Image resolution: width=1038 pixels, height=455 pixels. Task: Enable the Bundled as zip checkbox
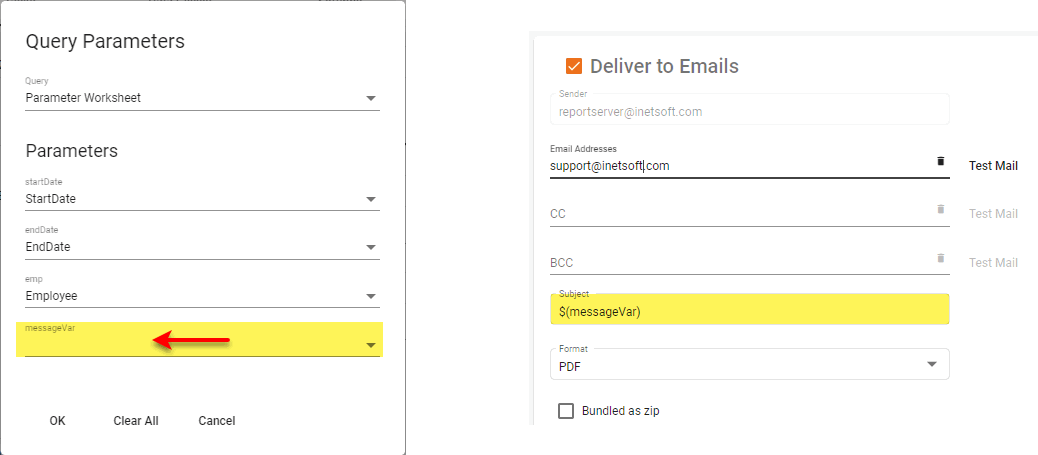coord(566,411)
